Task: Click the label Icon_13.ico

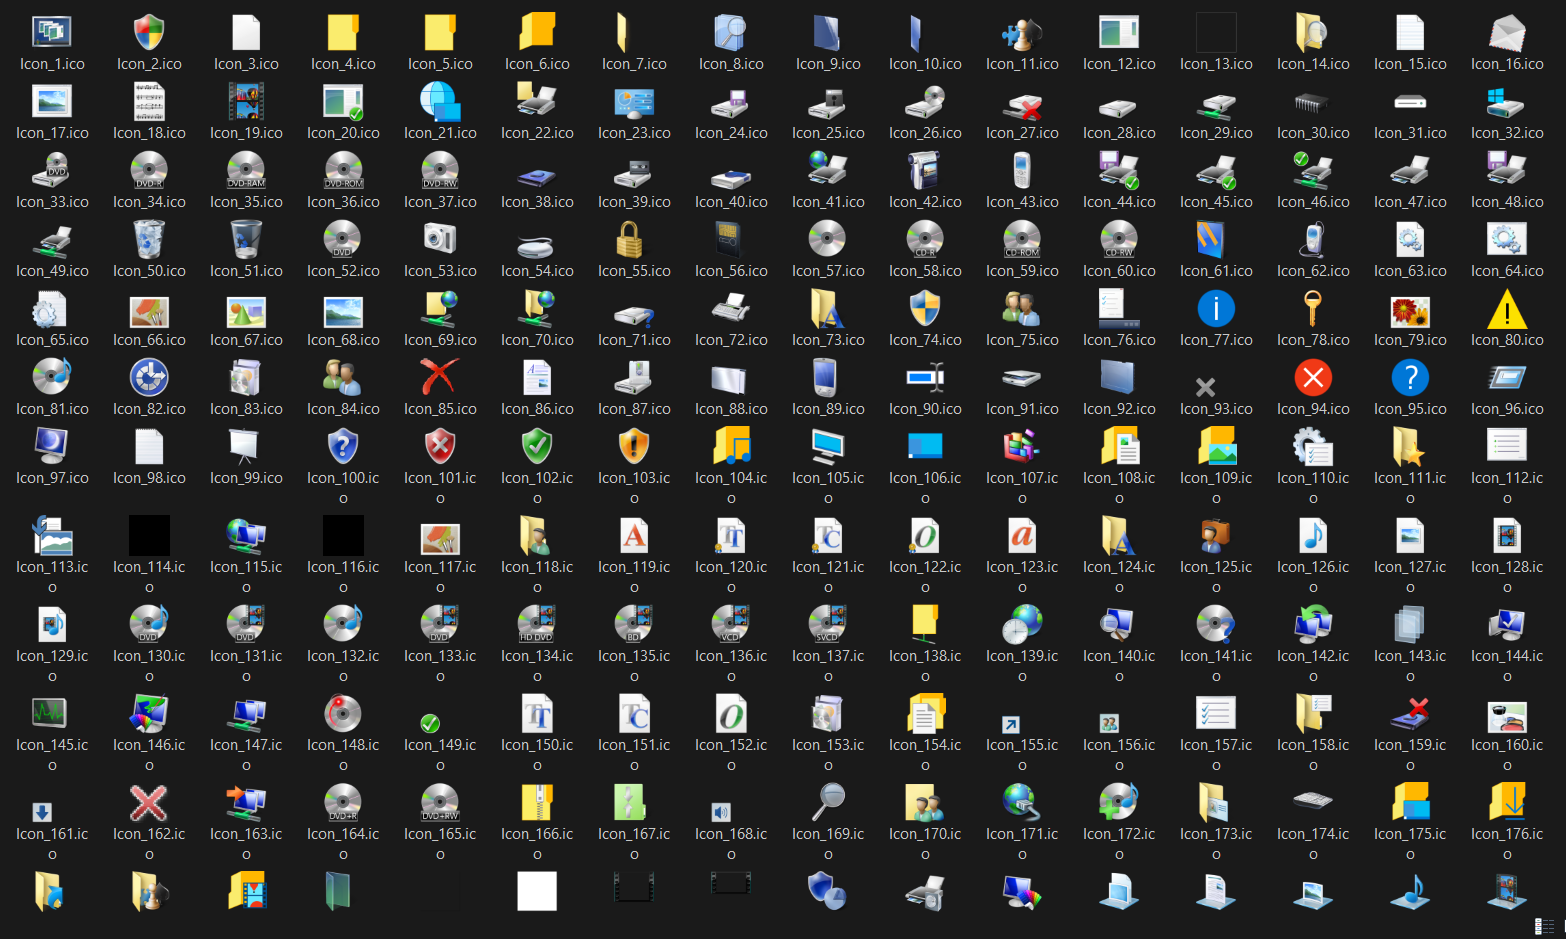Action: point(1216,64)
